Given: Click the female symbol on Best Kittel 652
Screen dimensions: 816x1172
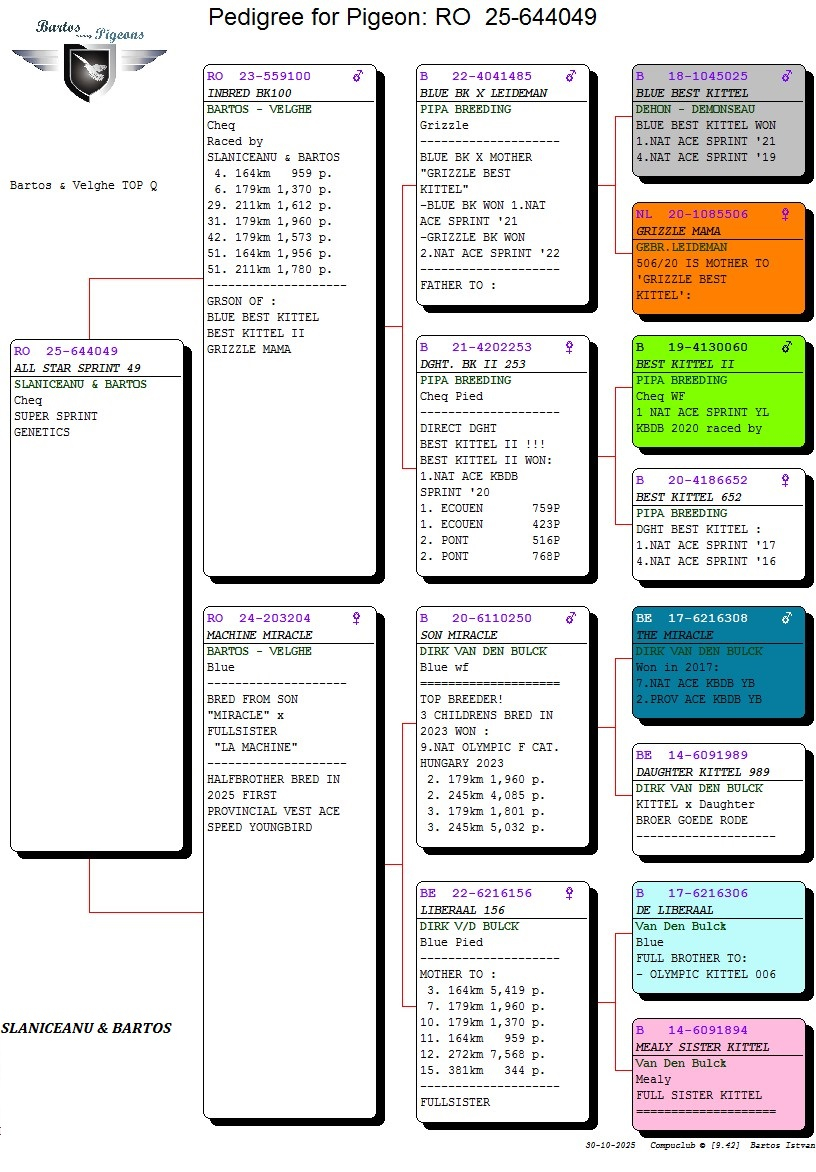Looking at the screenshot, I should [785, 480].
